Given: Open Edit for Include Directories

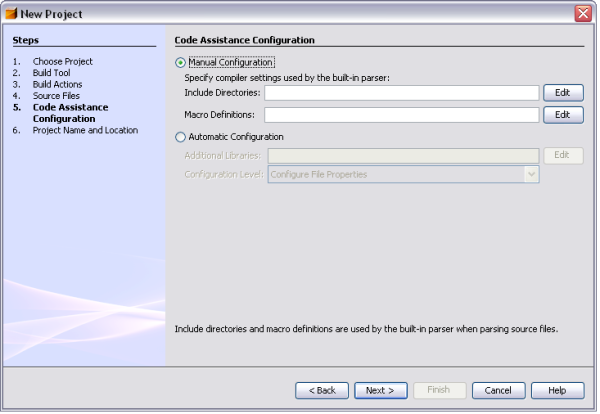Looking at the screenshot, I should pyautogui.click(x=564, y=93).
